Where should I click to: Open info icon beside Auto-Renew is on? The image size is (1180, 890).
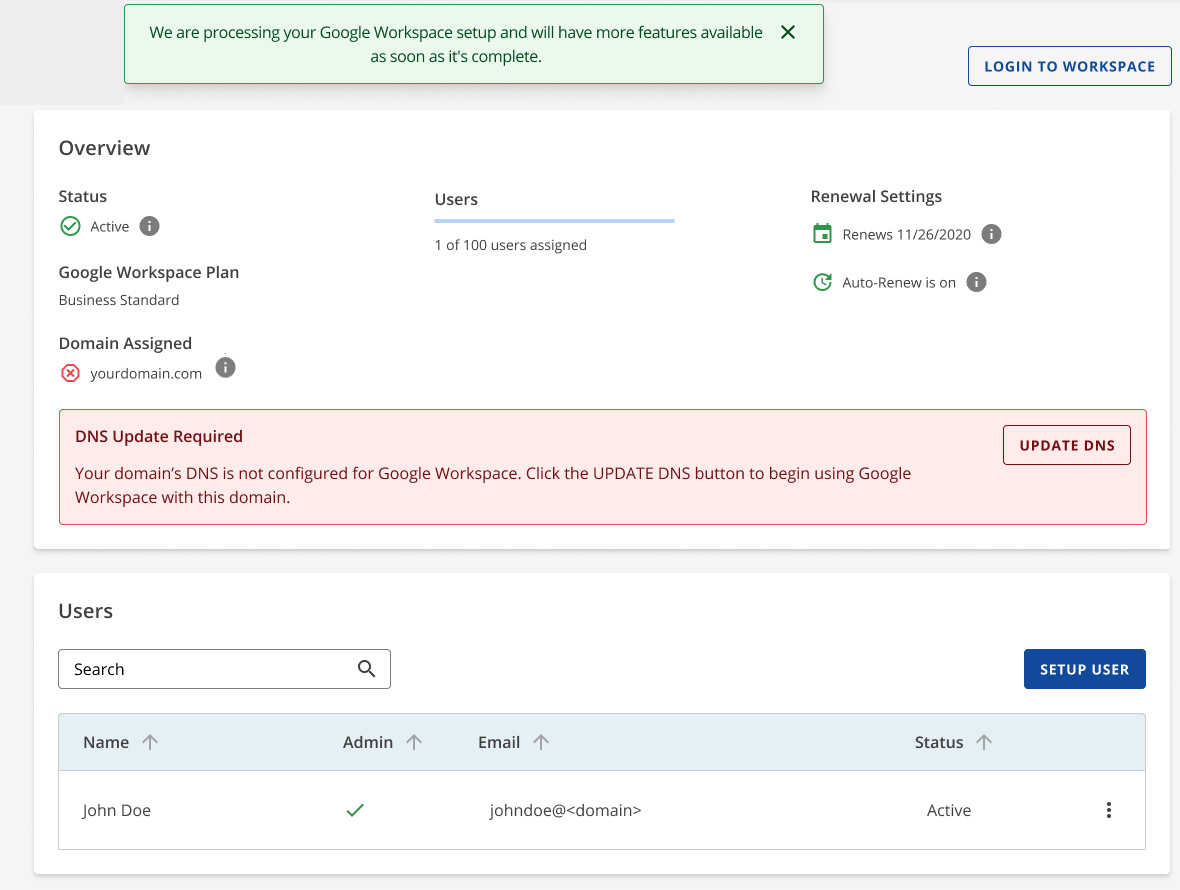point(976,282)
